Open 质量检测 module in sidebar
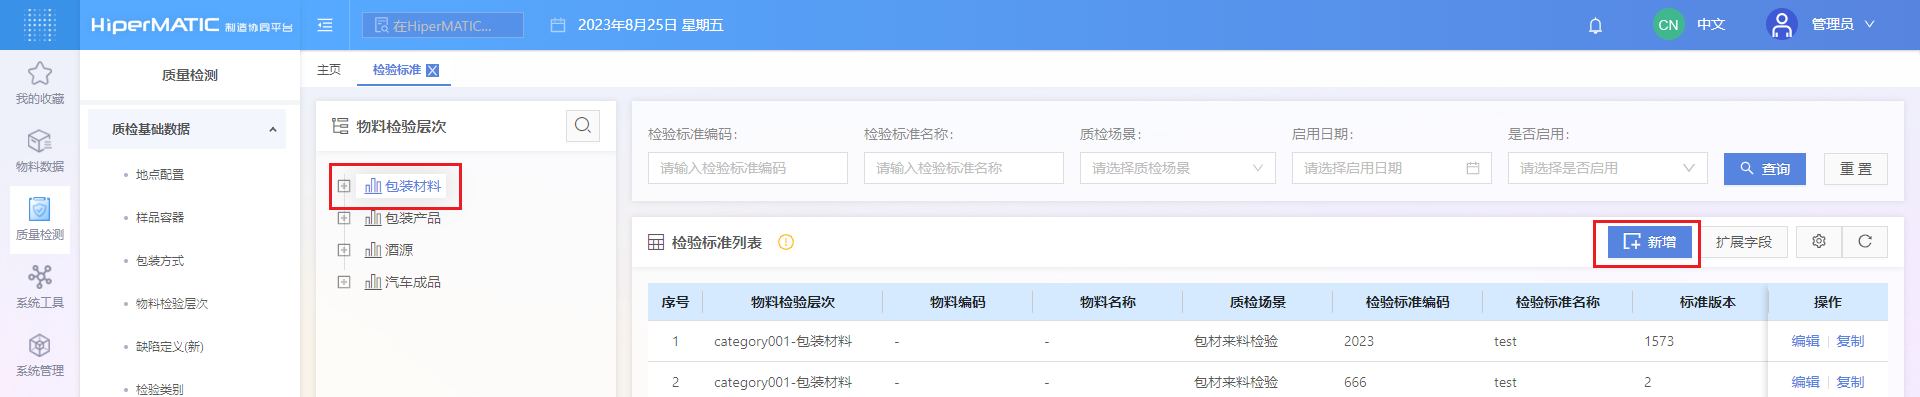Image resolution: width=1920 pixels, height=397 pixels. tap(40, 219)
